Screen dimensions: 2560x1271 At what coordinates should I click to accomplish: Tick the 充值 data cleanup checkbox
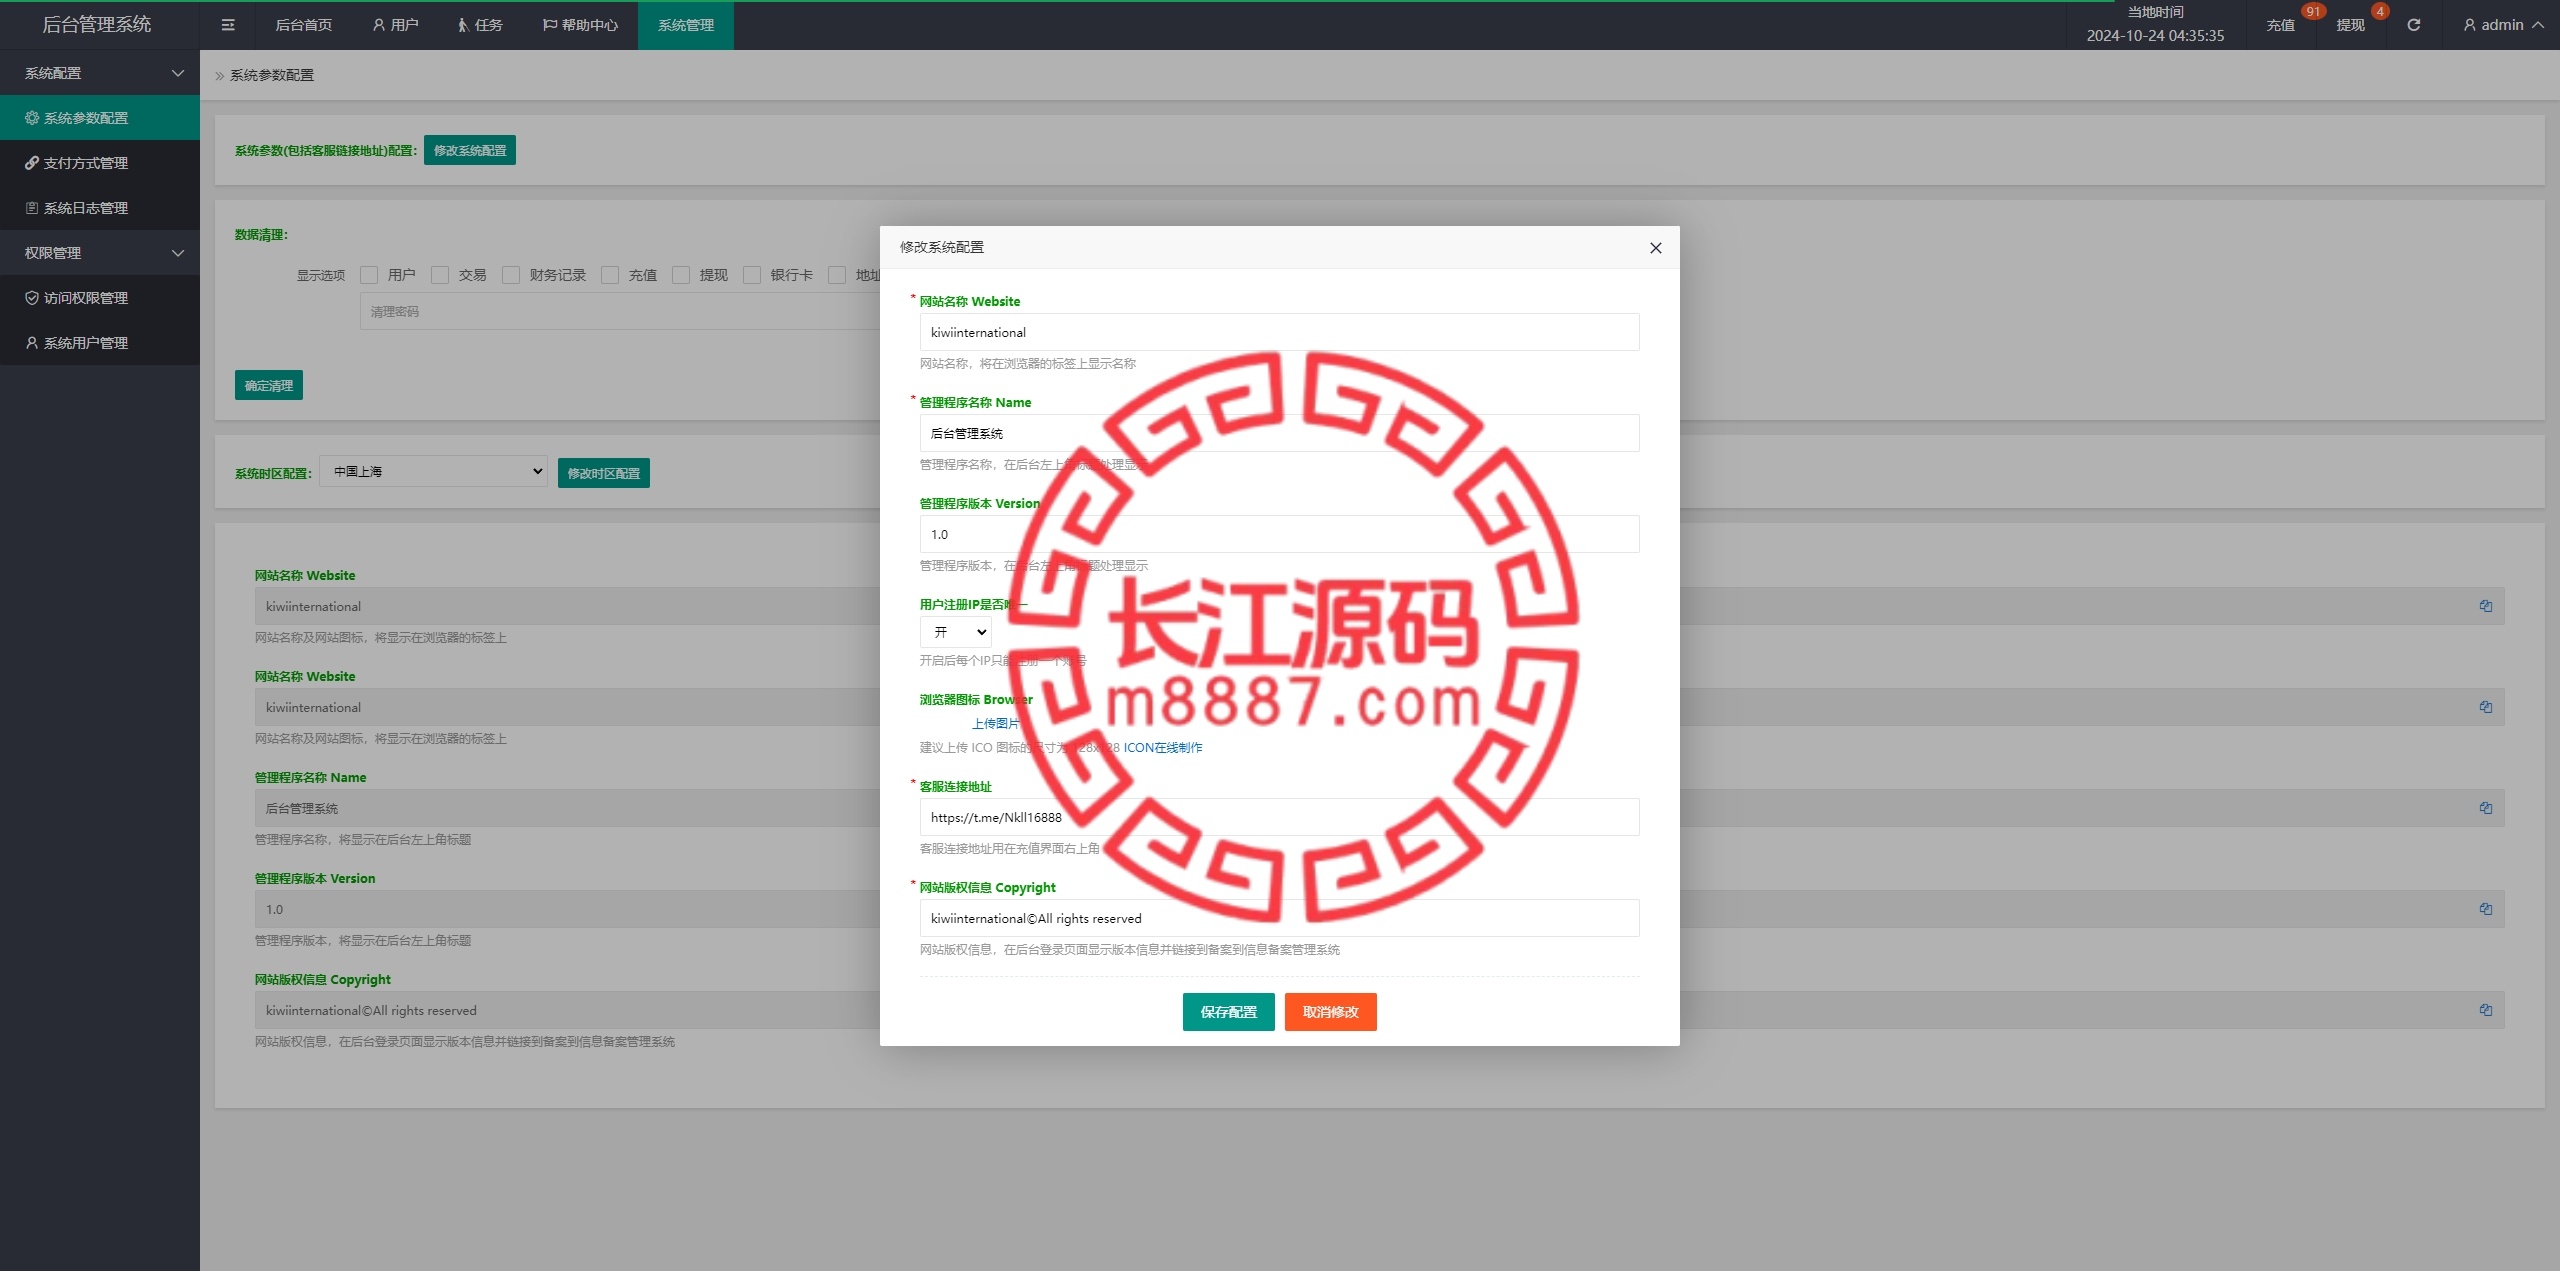610,275
